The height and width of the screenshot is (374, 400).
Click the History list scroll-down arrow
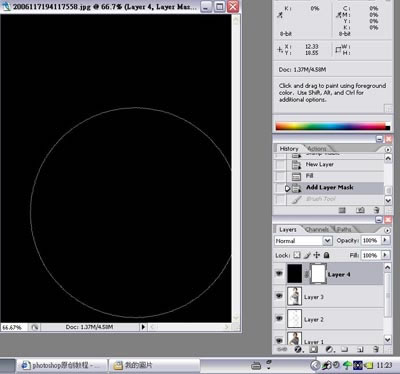[388, 200]
